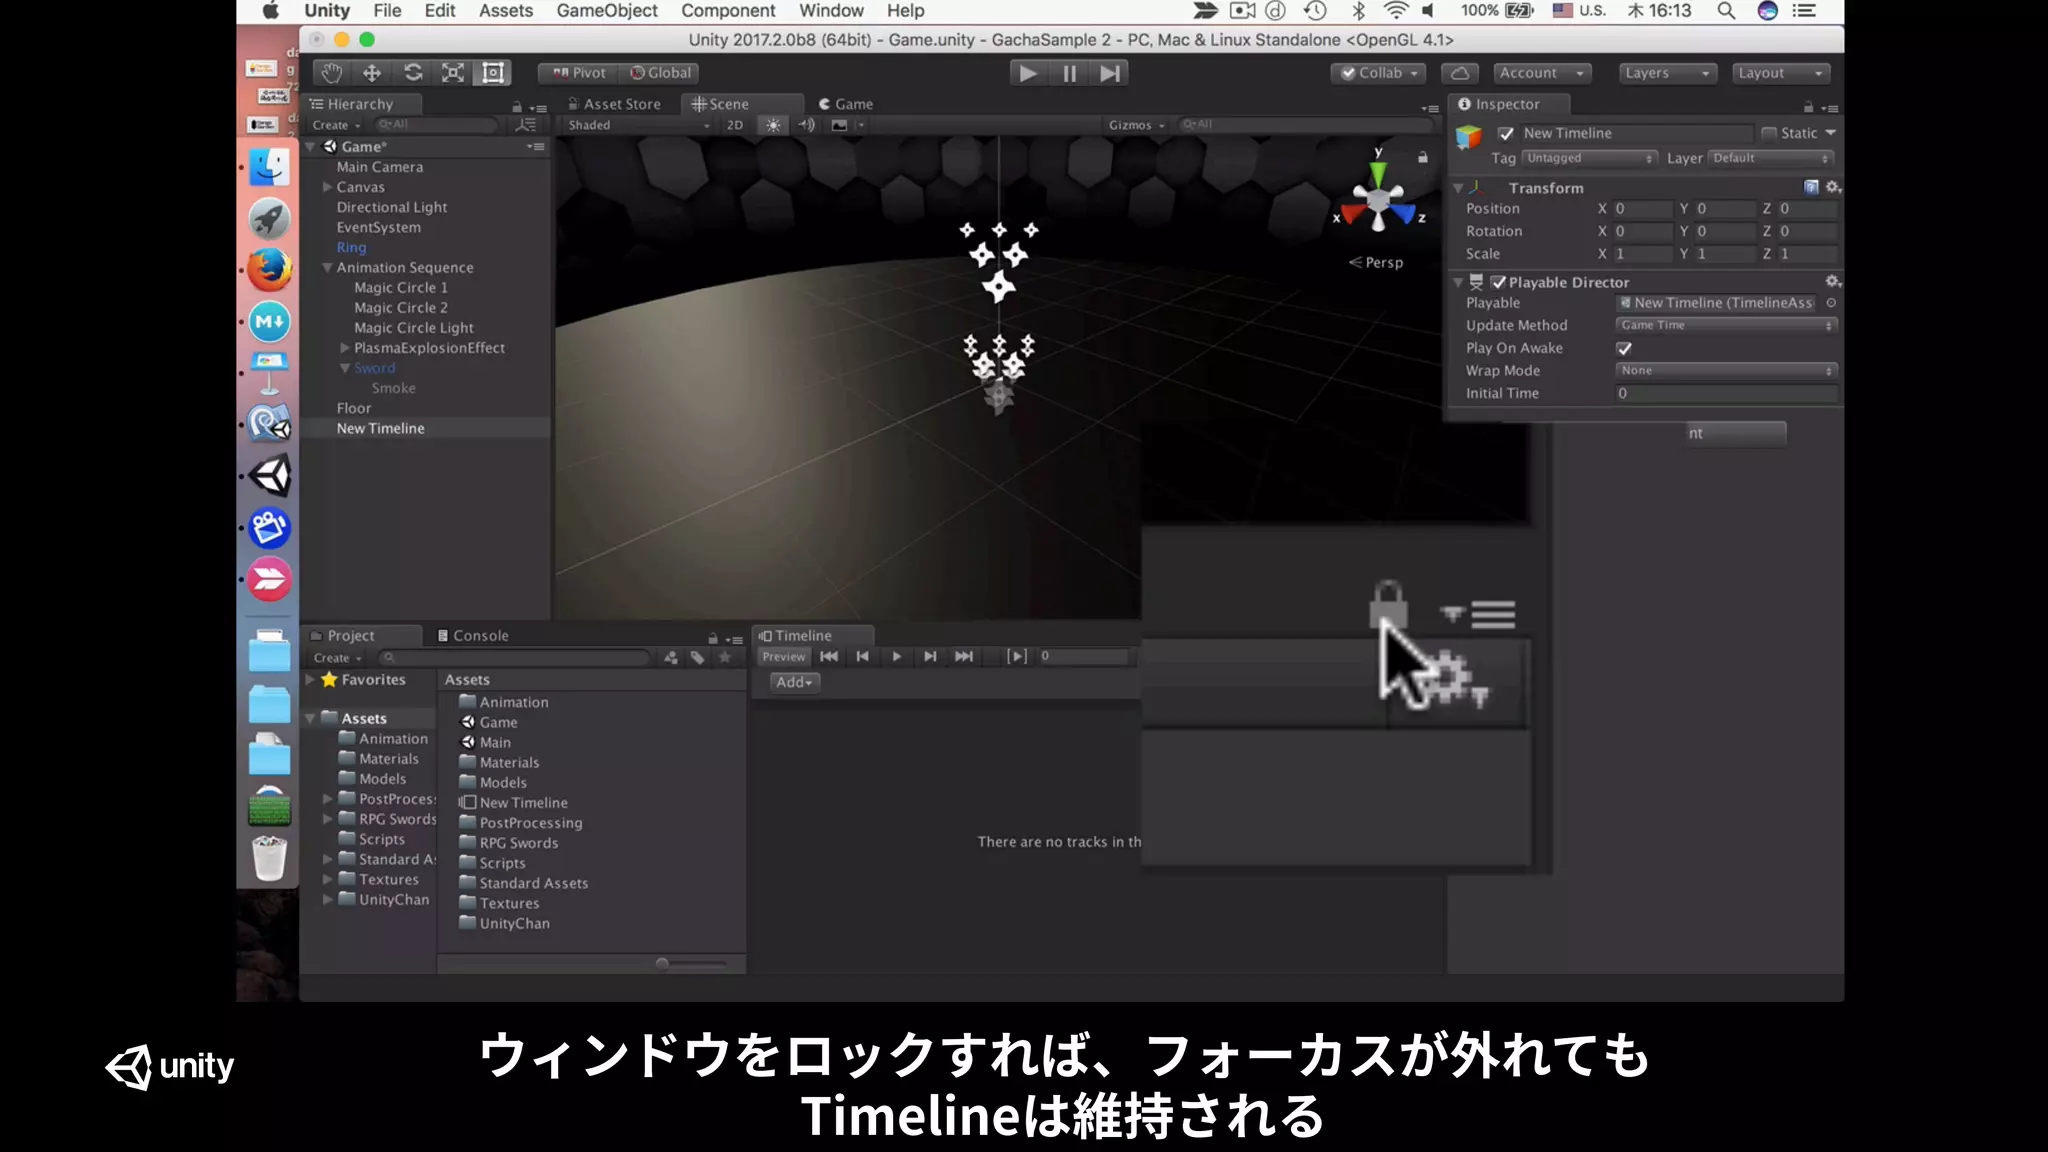
Task: Select the Hand tool
Action: click(332, 73)
